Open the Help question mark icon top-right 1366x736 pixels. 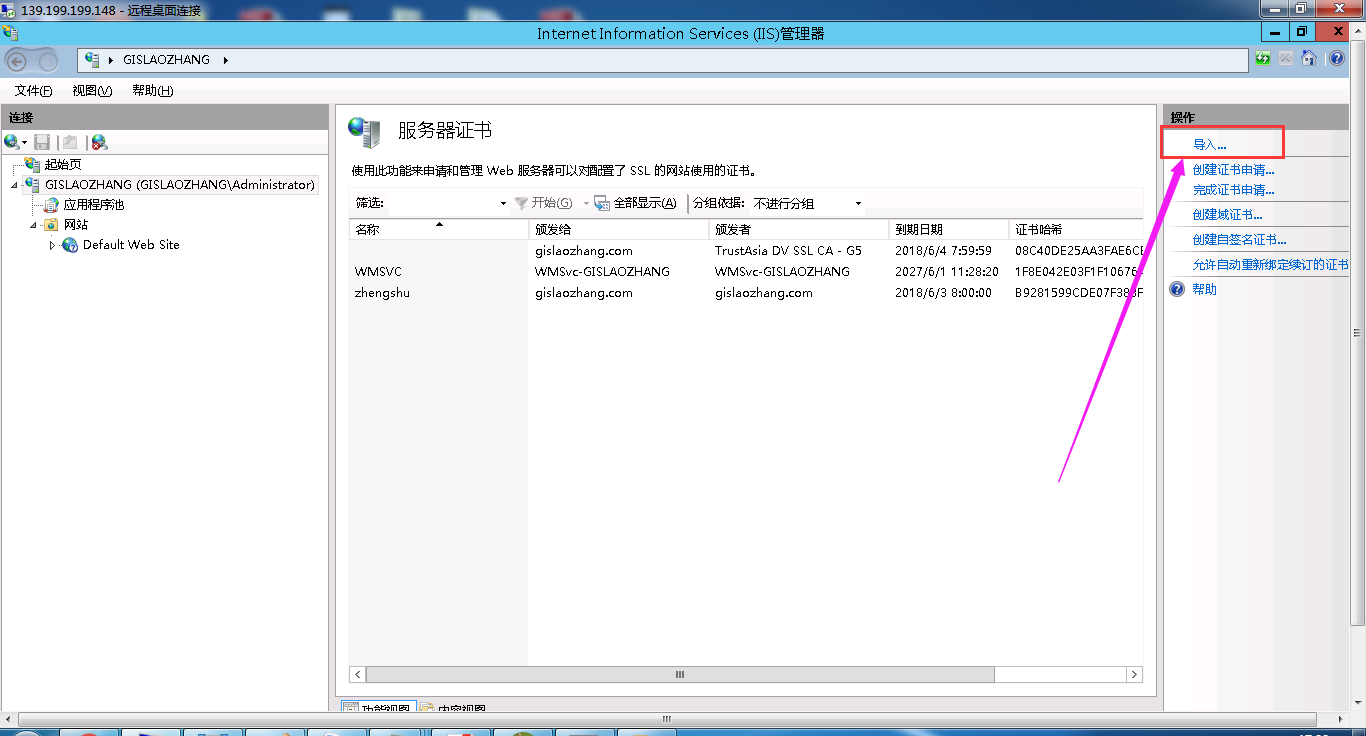(1337, 59)
